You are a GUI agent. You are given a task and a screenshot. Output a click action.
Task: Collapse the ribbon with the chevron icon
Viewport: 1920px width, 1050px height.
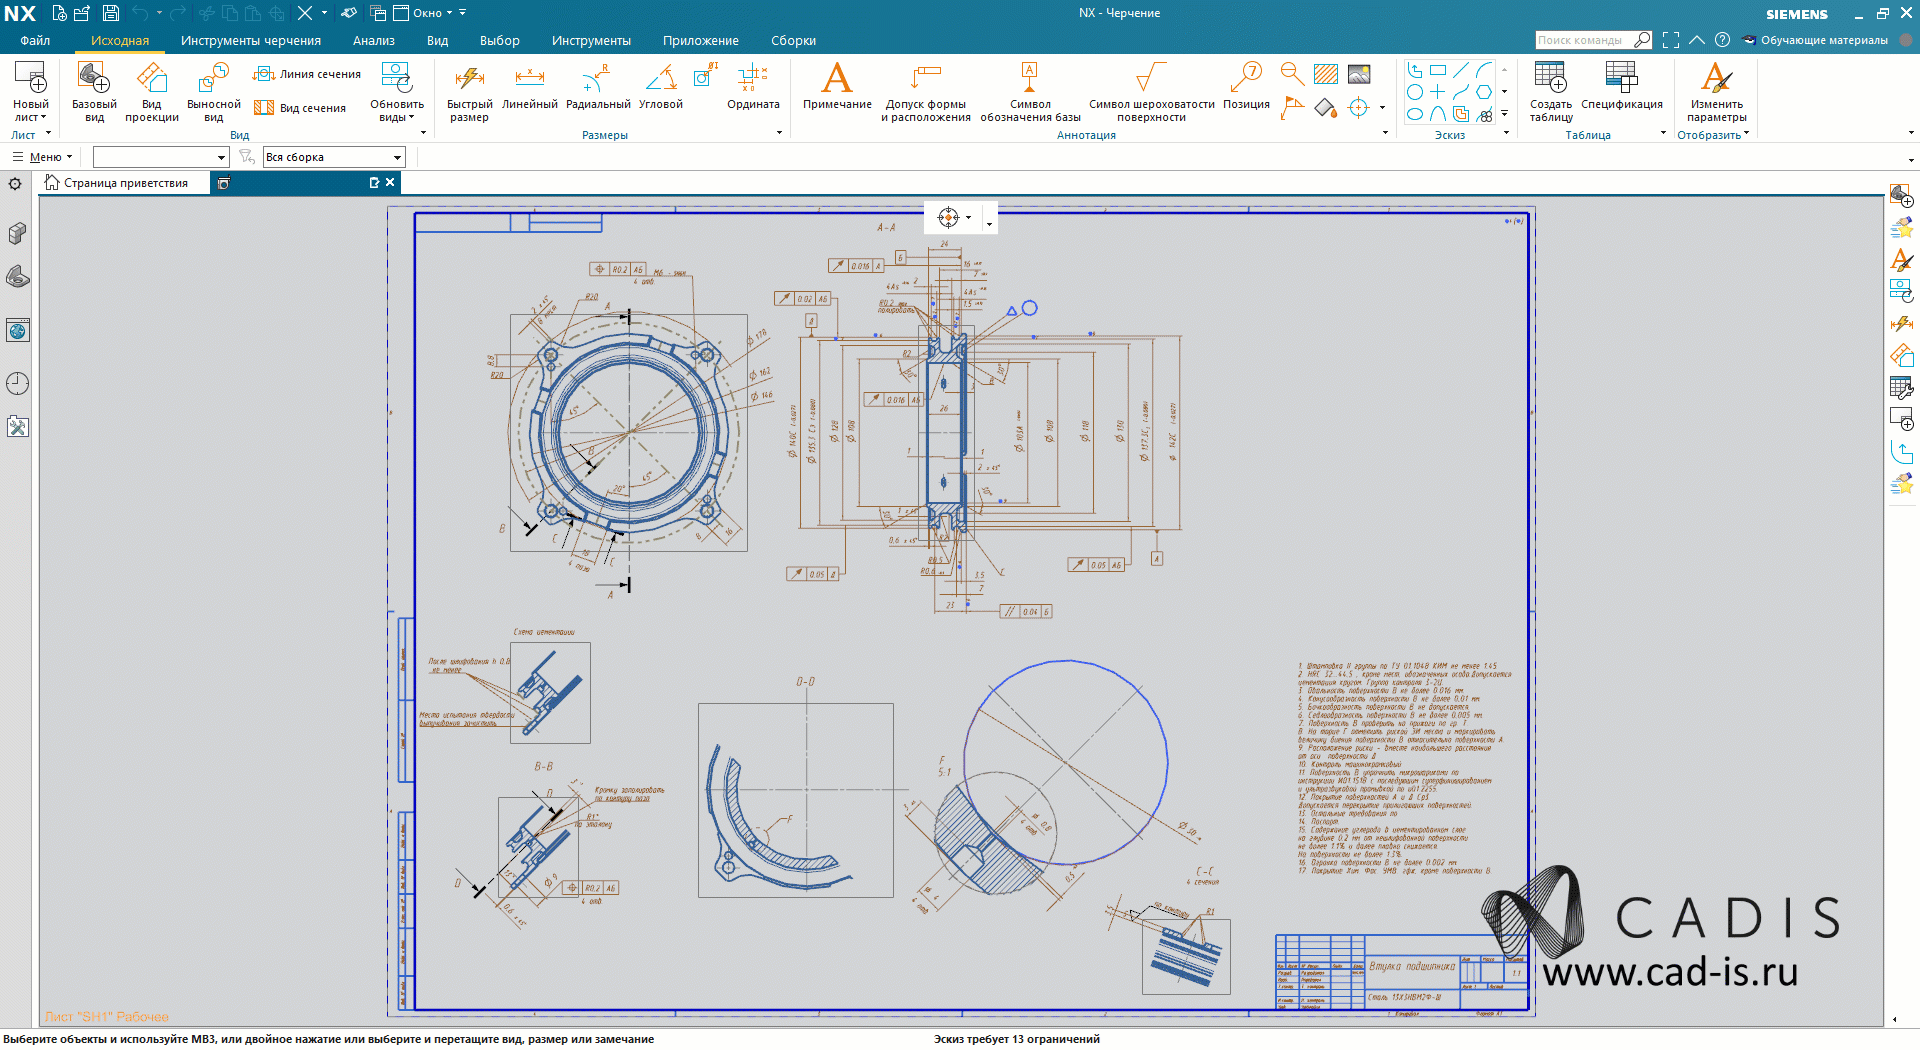1697,40
